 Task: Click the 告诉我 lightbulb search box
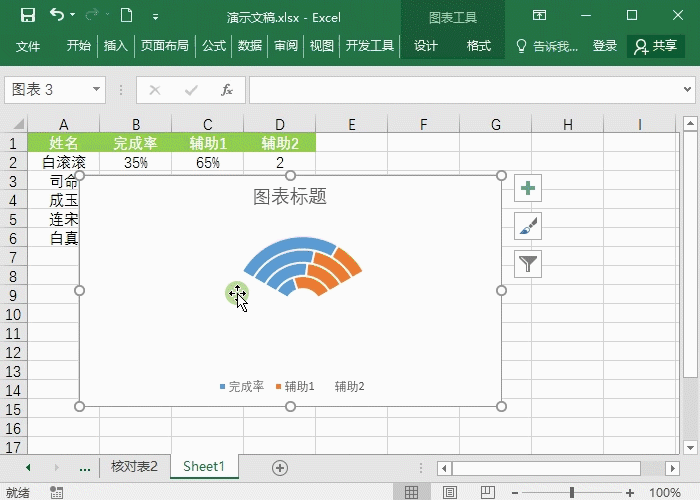[x=547, y=46]
